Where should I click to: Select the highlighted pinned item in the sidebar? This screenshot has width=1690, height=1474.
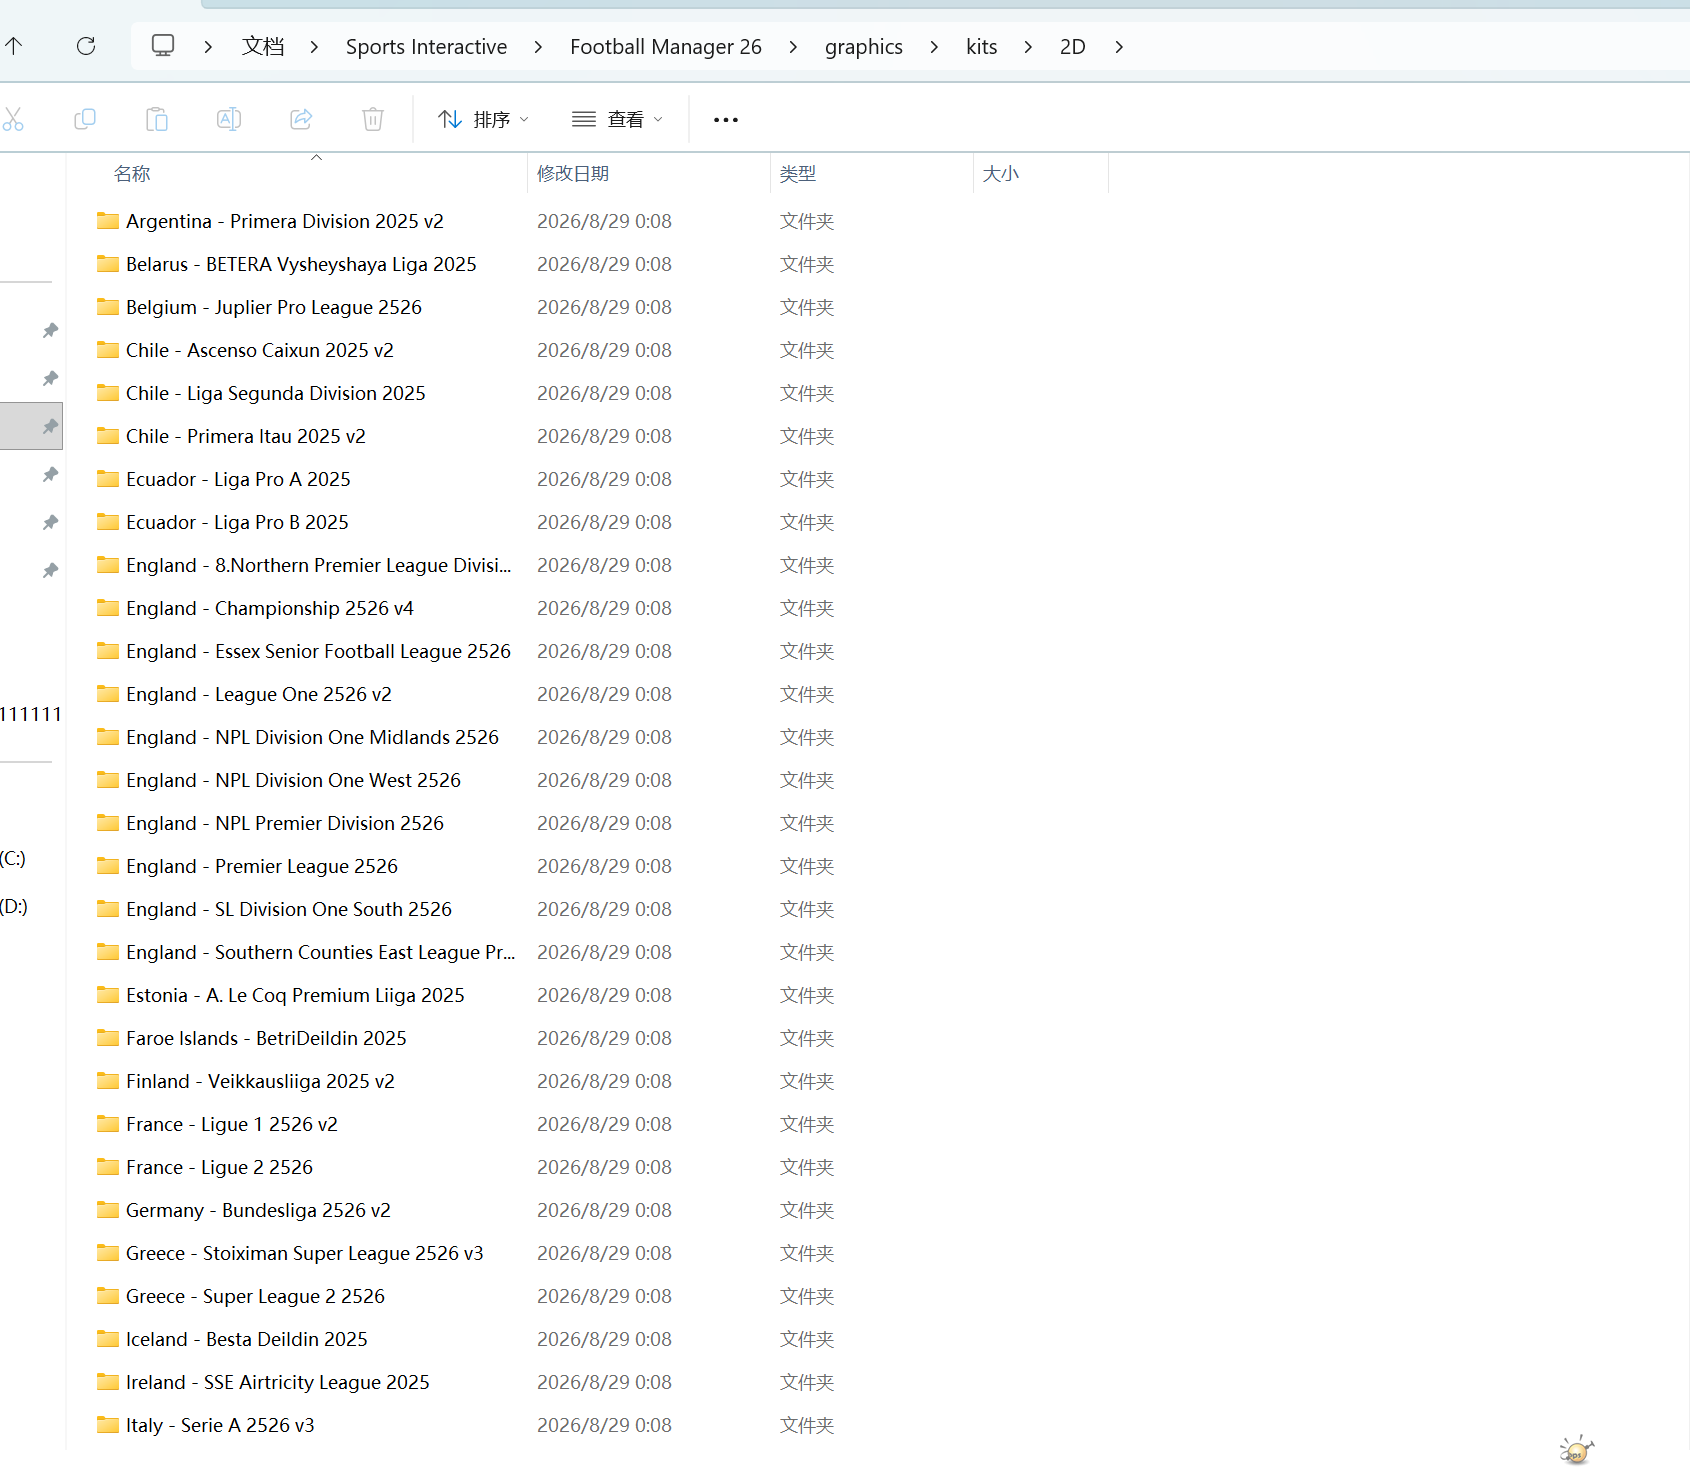click(31, 426)
